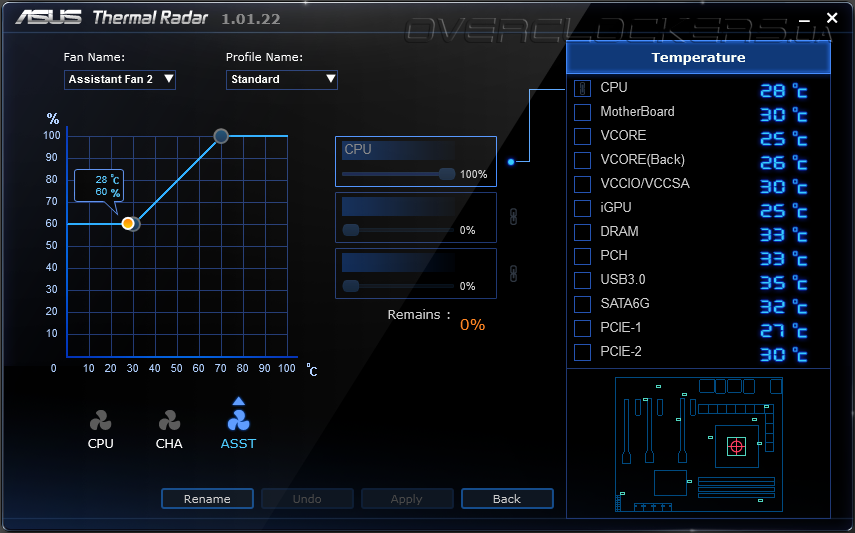Select the gray fan curve point at 100%
The image size is (855, 533).
(221, 136)
